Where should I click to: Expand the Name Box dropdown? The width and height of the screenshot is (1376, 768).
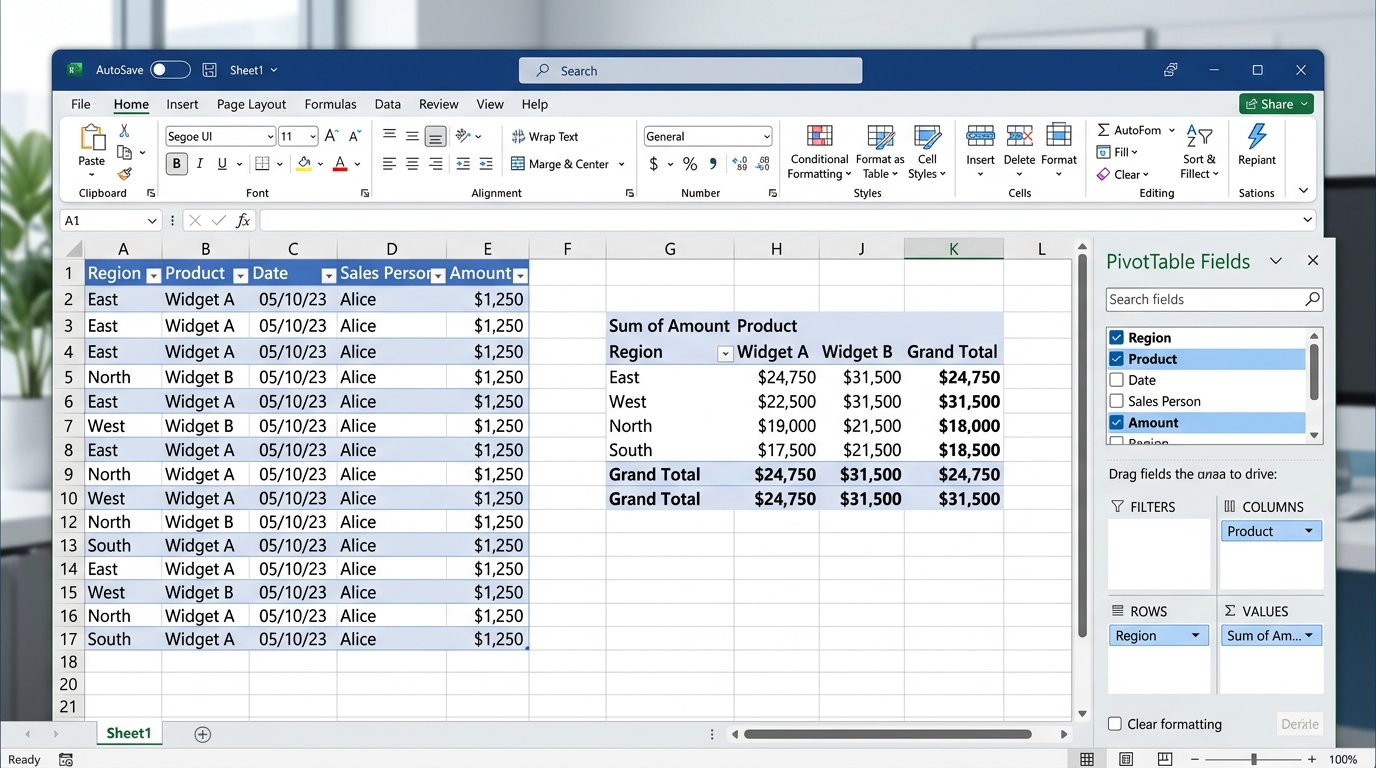[152, 221]
